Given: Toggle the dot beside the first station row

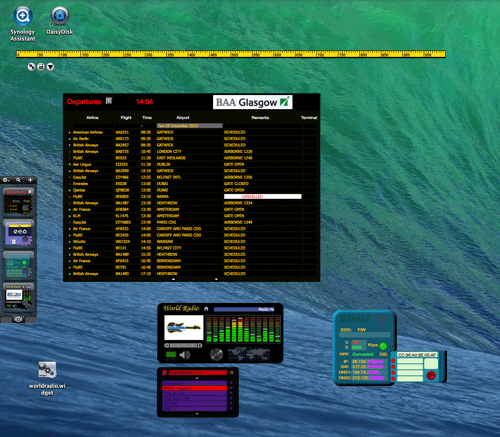Looking at the screenshot, I should pyautogui.click(x=231, y=383).
